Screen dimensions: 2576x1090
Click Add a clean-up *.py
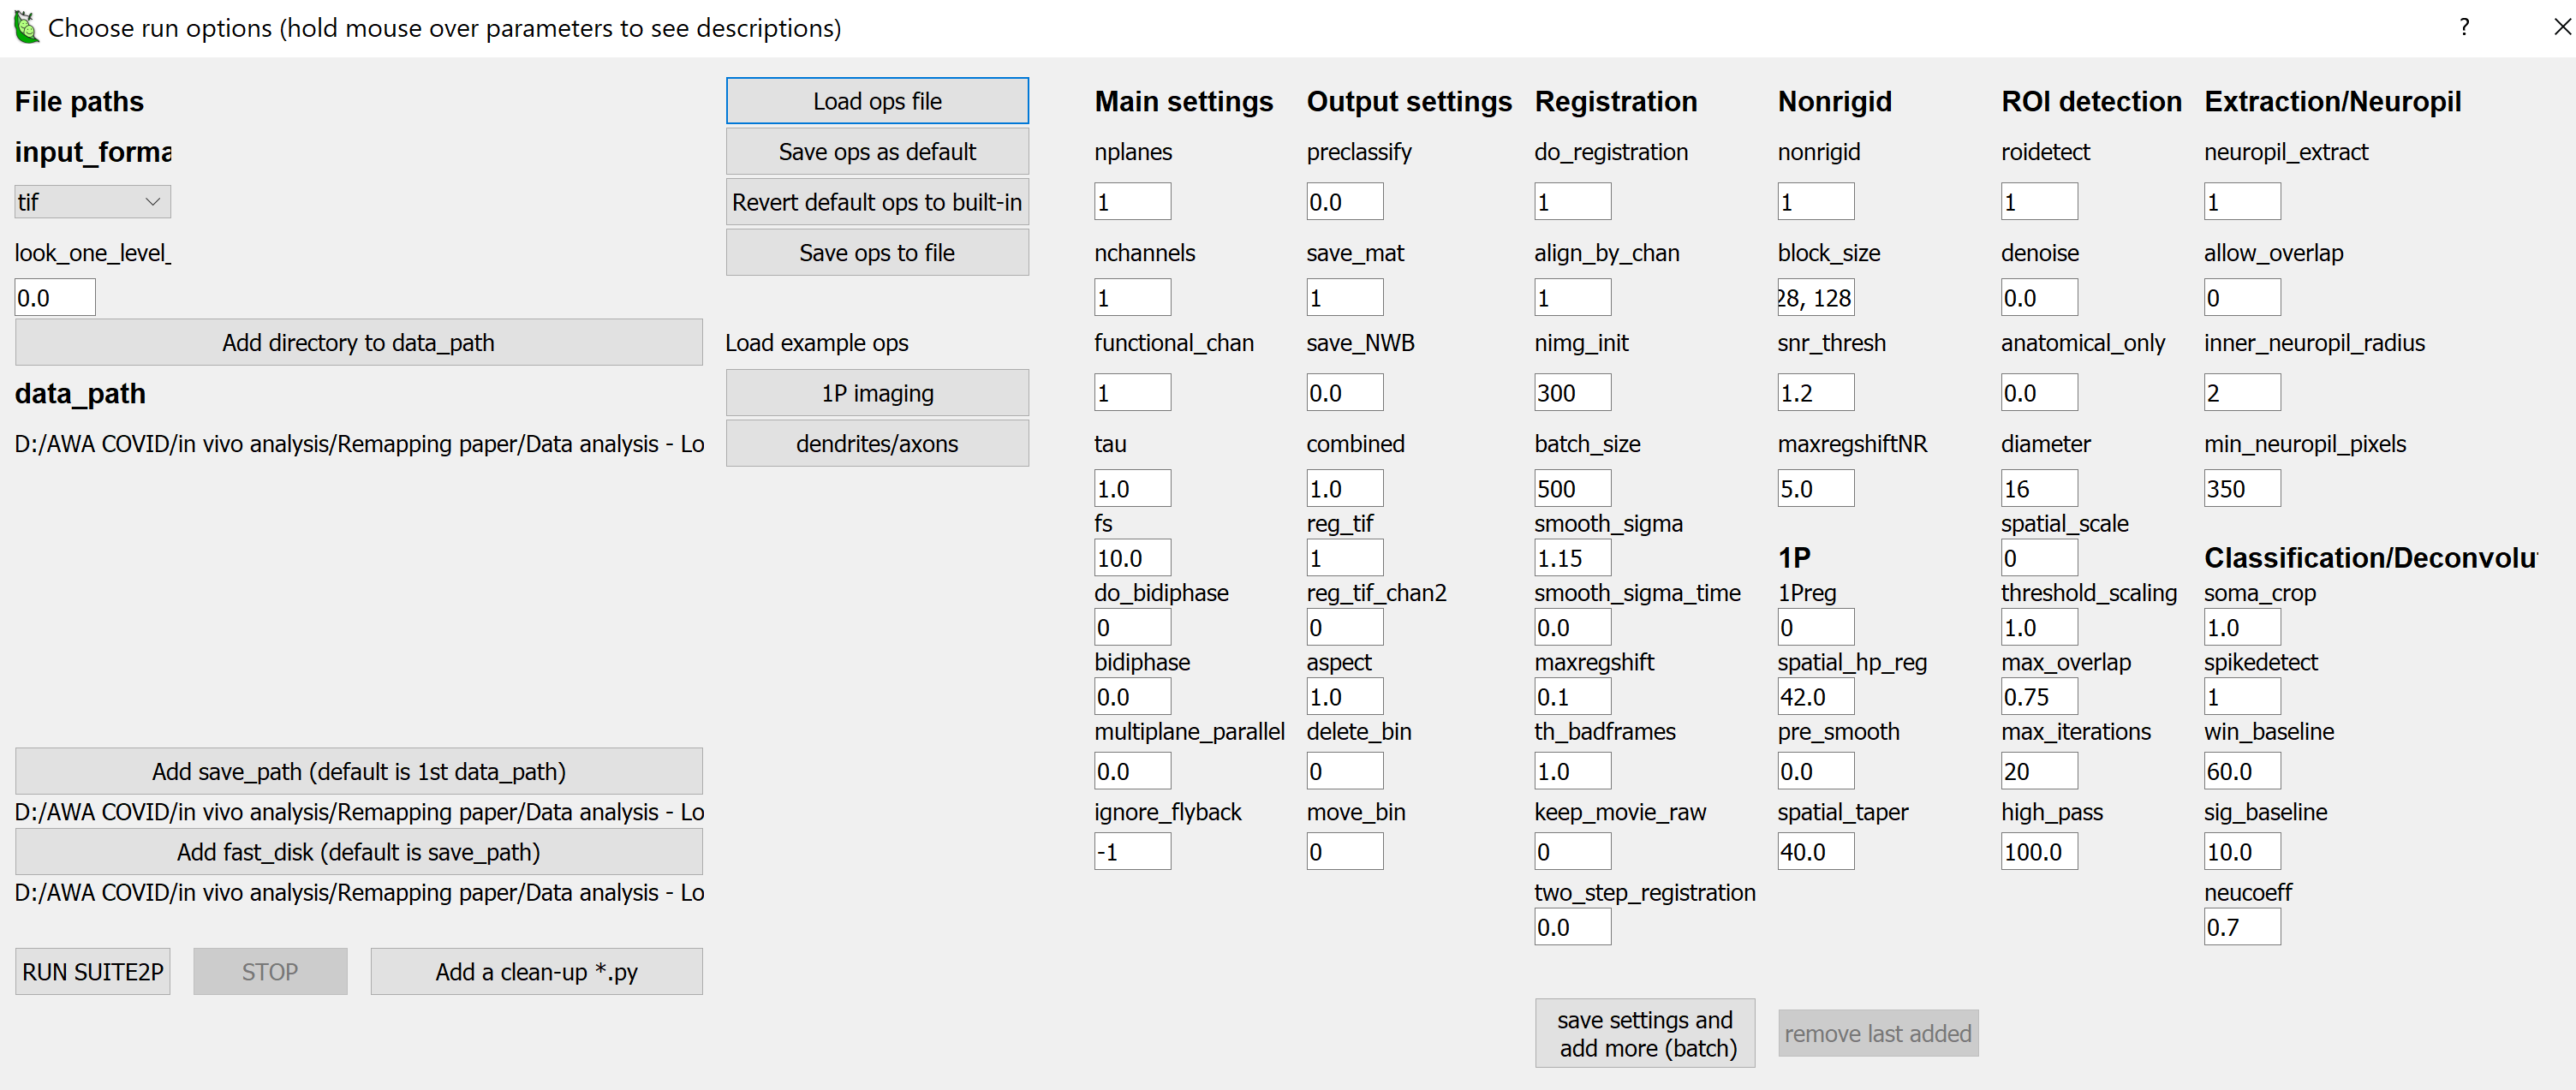pos(536,970)
